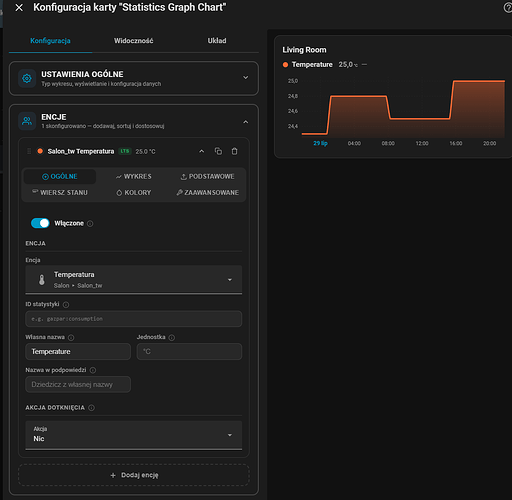Screen dimensions: 512x500
Task: Click the 12:00 label on the chart axis
Action: pyautogui.click(x=422, y=143)
